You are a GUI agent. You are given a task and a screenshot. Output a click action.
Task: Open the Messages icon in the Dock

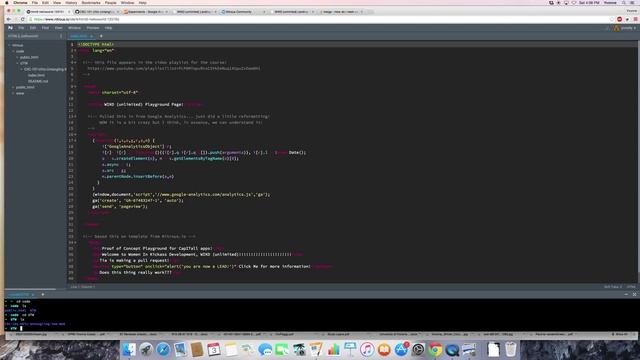(x=265, y=350)
